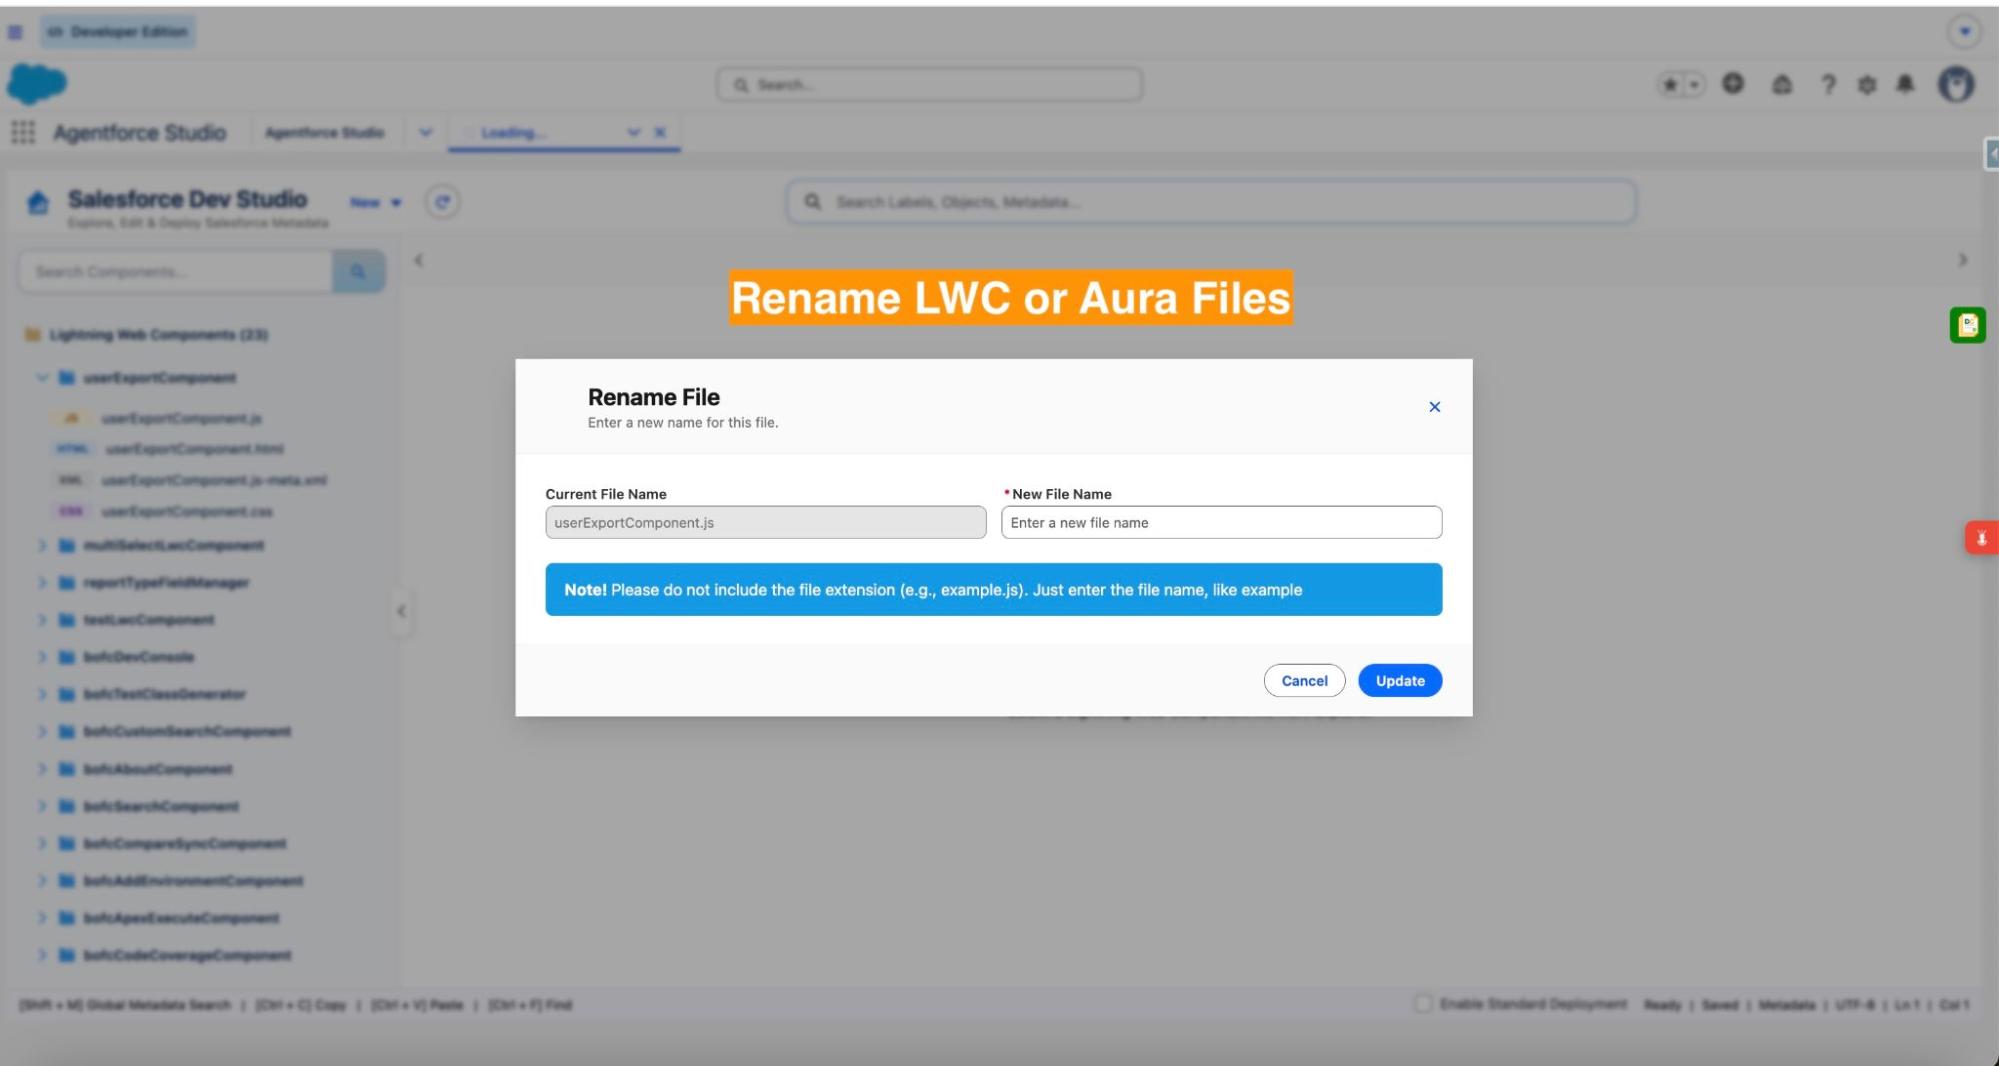Click the Metadata label in the status bar
1999x1066 pixels.
pyautogui.click(x=1787, y=1004)
